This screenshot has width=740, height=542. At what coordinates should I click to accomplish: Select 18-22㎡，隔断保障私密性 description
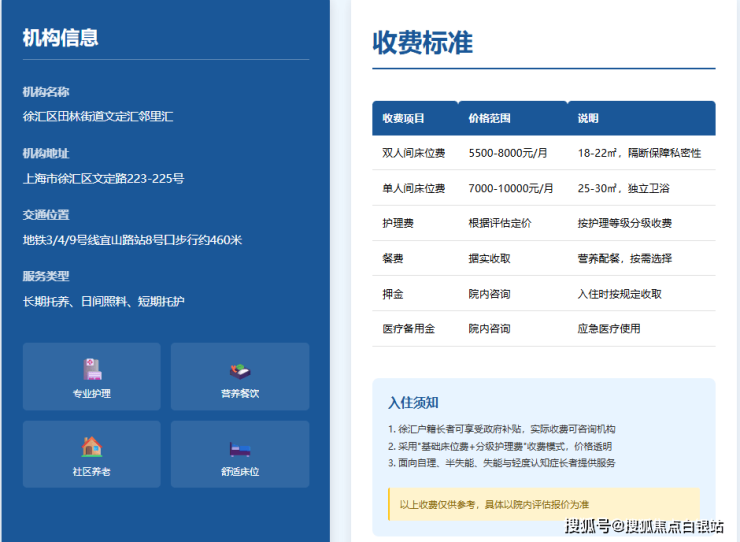click(x=639, y=153)
